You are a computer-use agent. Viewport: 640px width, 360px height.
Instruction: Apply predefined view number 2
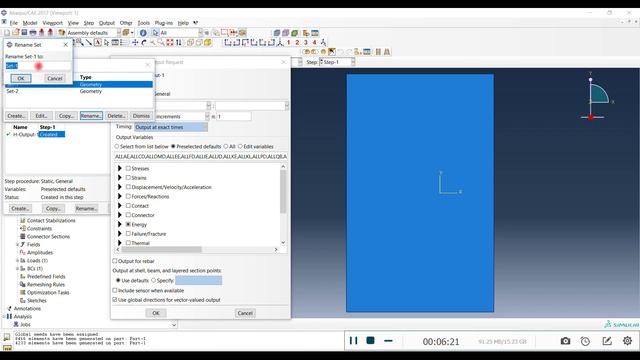point(297,42)
